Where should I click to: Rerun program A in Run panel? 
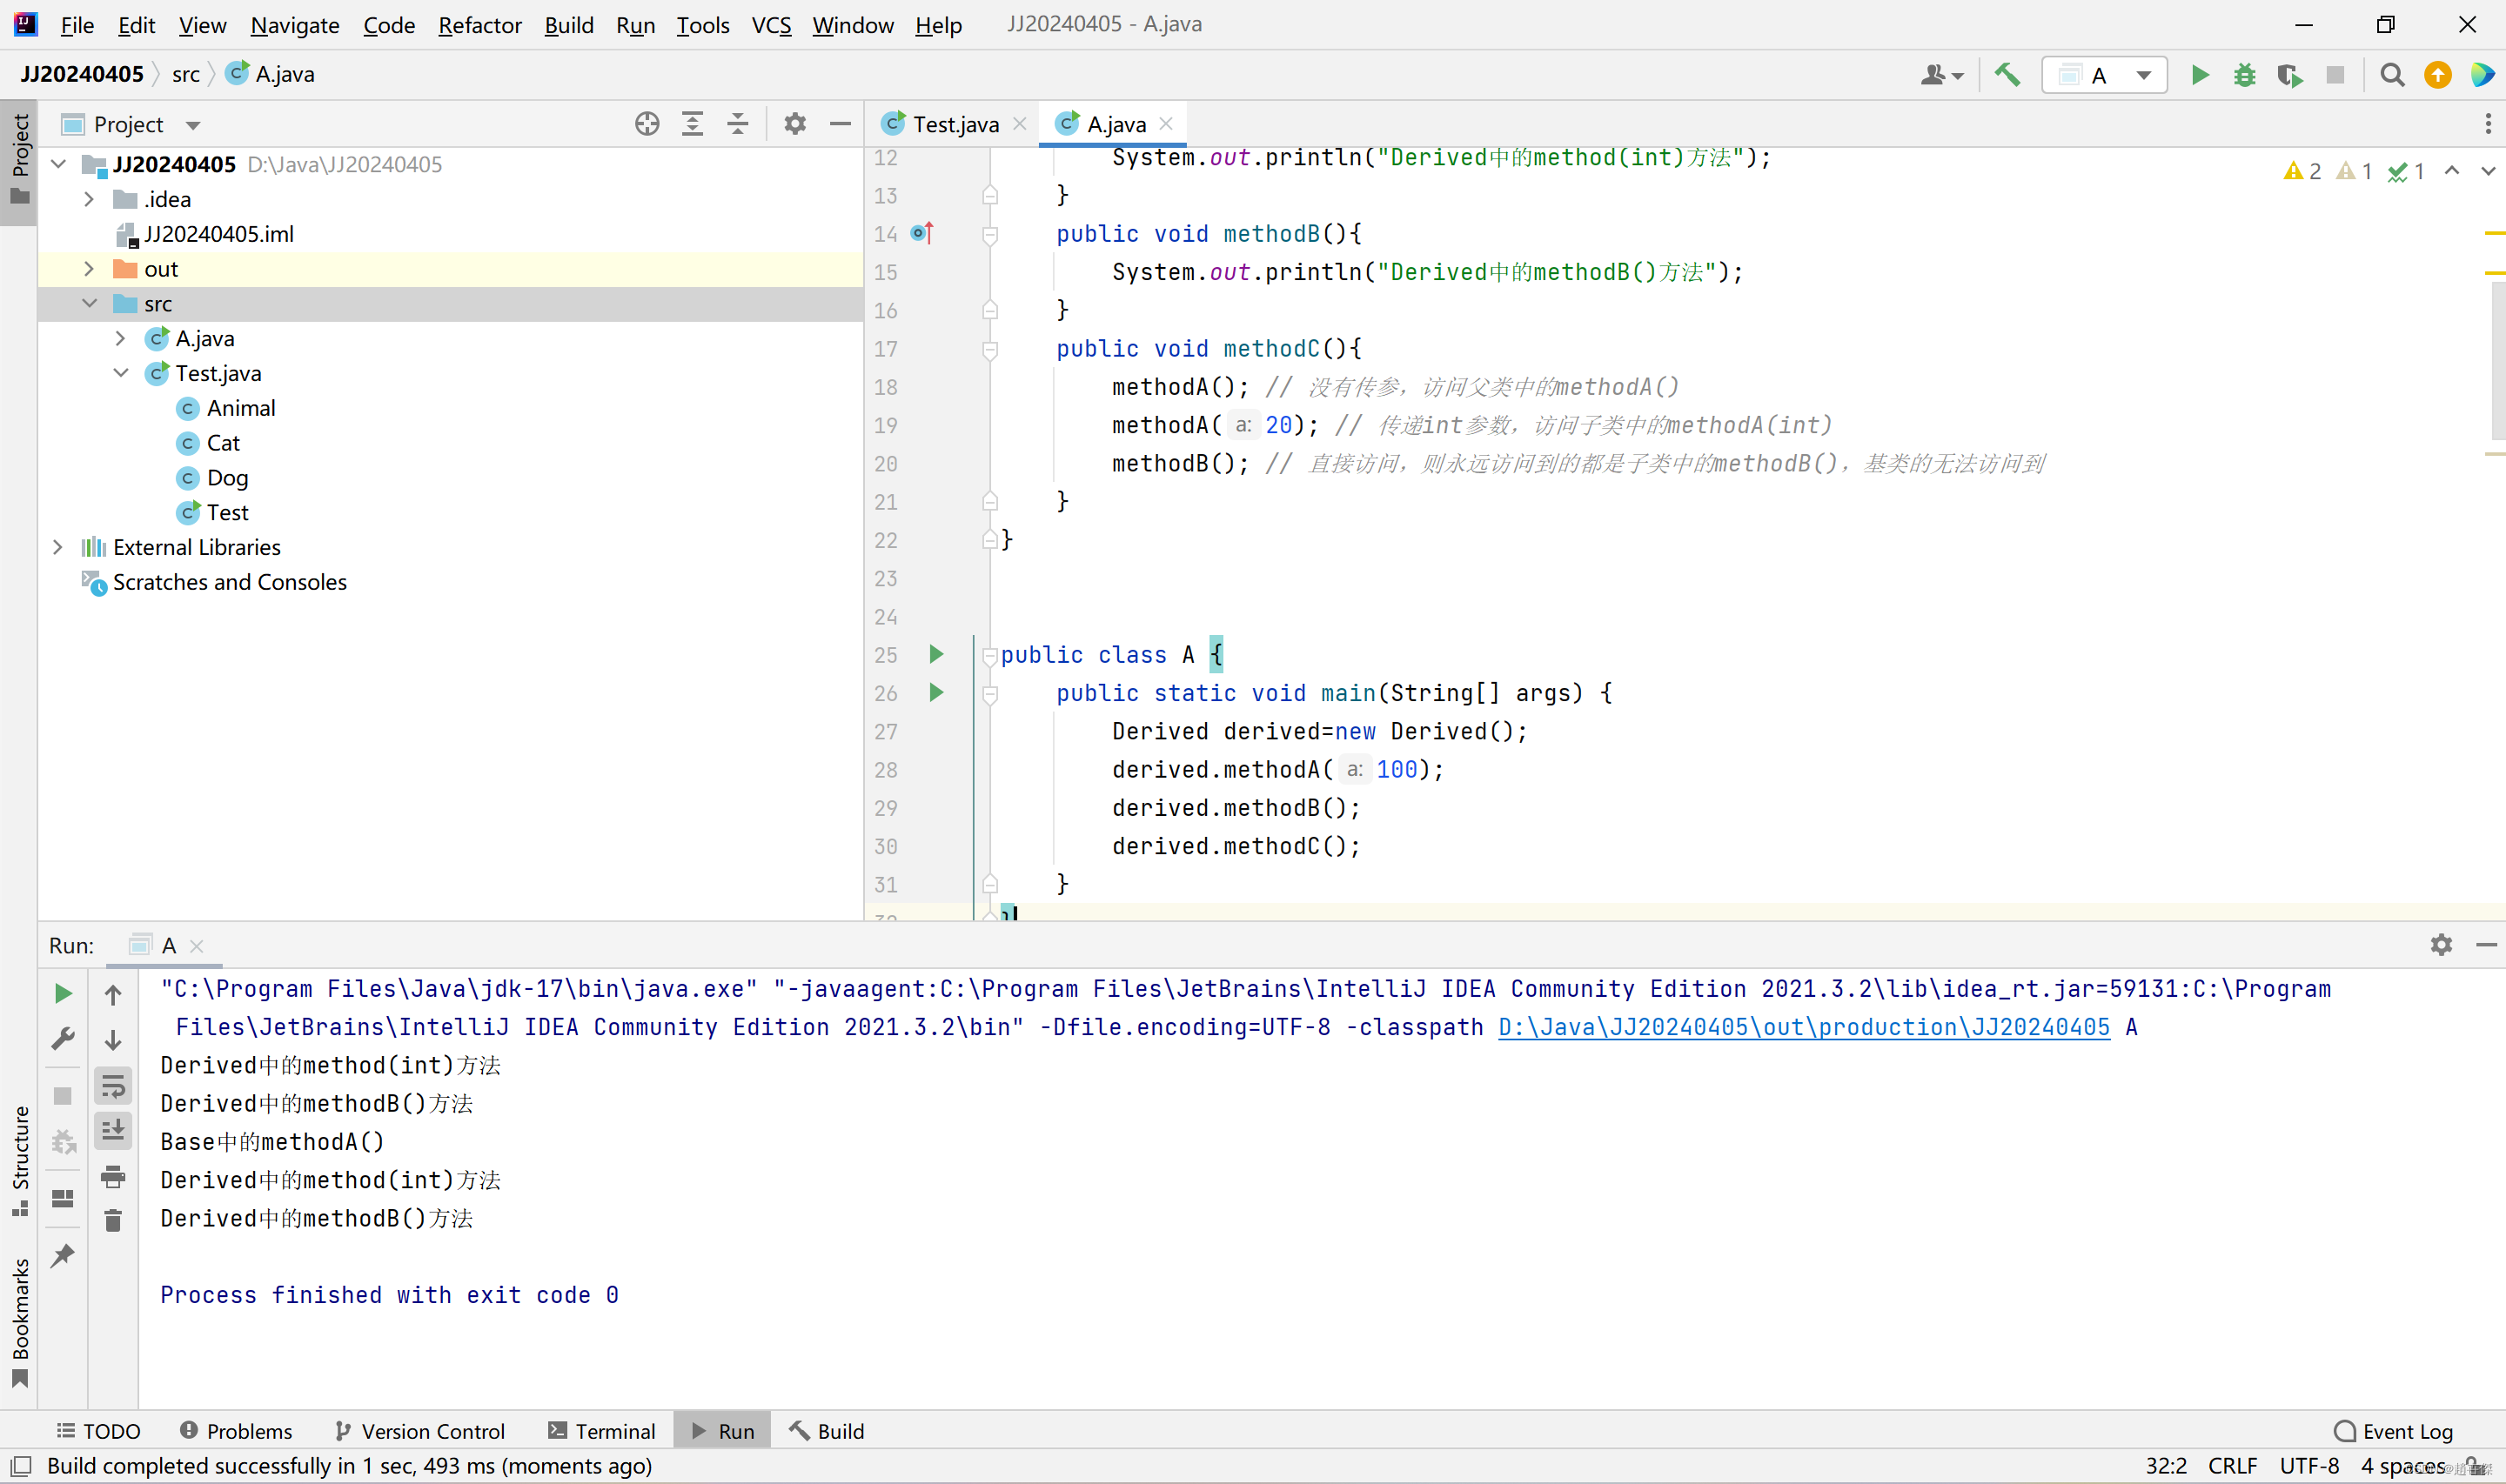[63, 993]
